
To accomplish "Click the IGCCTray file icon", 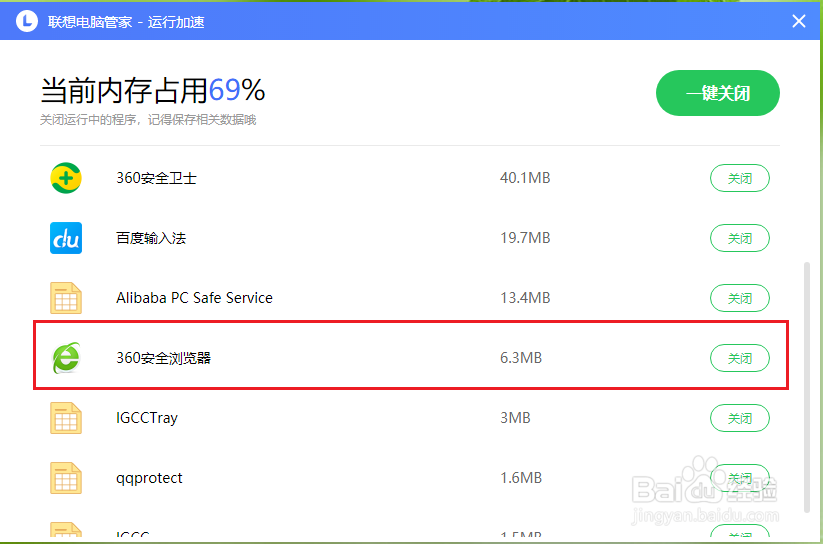I will pos(66,418).
